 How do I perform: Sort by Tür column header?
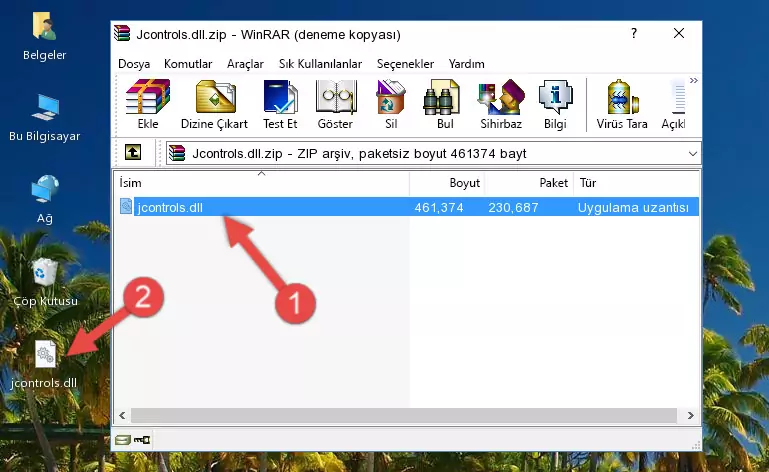tap(636, 183)
